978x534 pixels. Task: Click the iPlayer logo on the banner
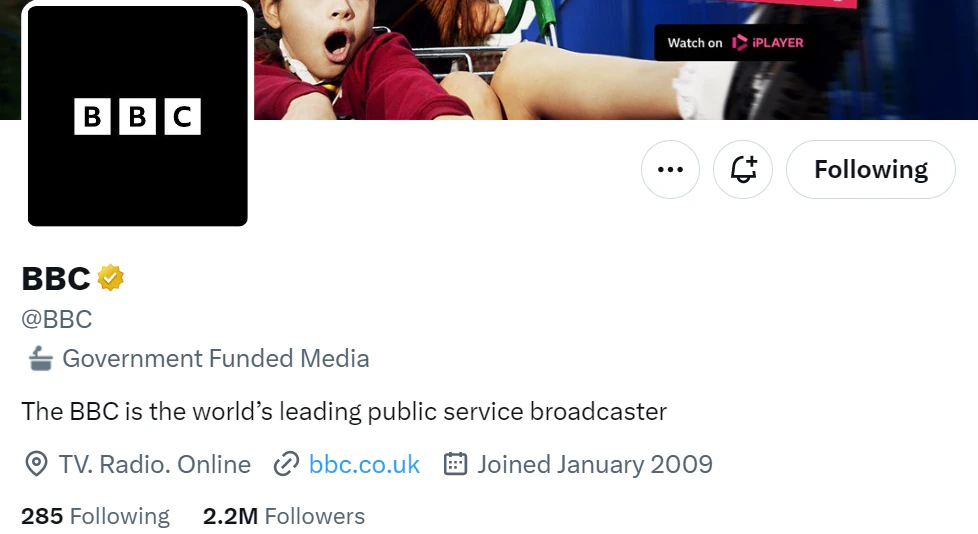767,43
